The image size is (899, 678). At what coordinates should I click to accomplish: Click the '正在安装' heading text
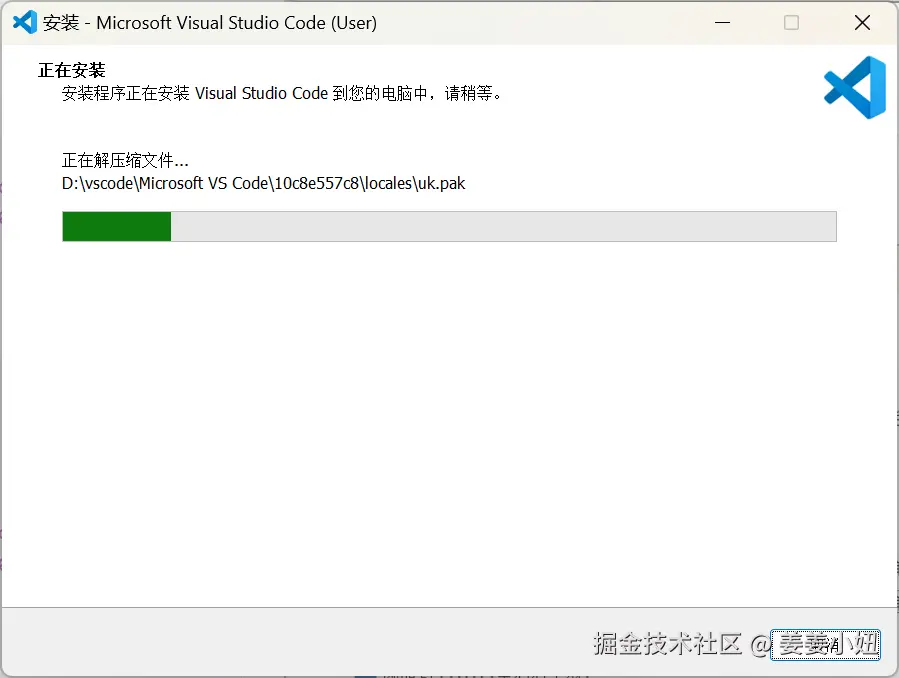[72, 70]
